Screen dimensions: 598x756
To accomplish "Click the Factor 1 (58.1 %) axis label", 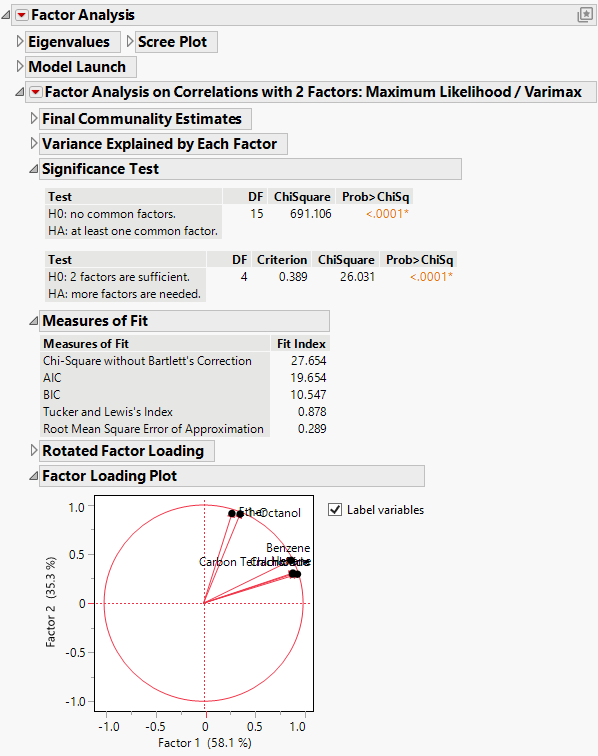I will tap(204, 743).
